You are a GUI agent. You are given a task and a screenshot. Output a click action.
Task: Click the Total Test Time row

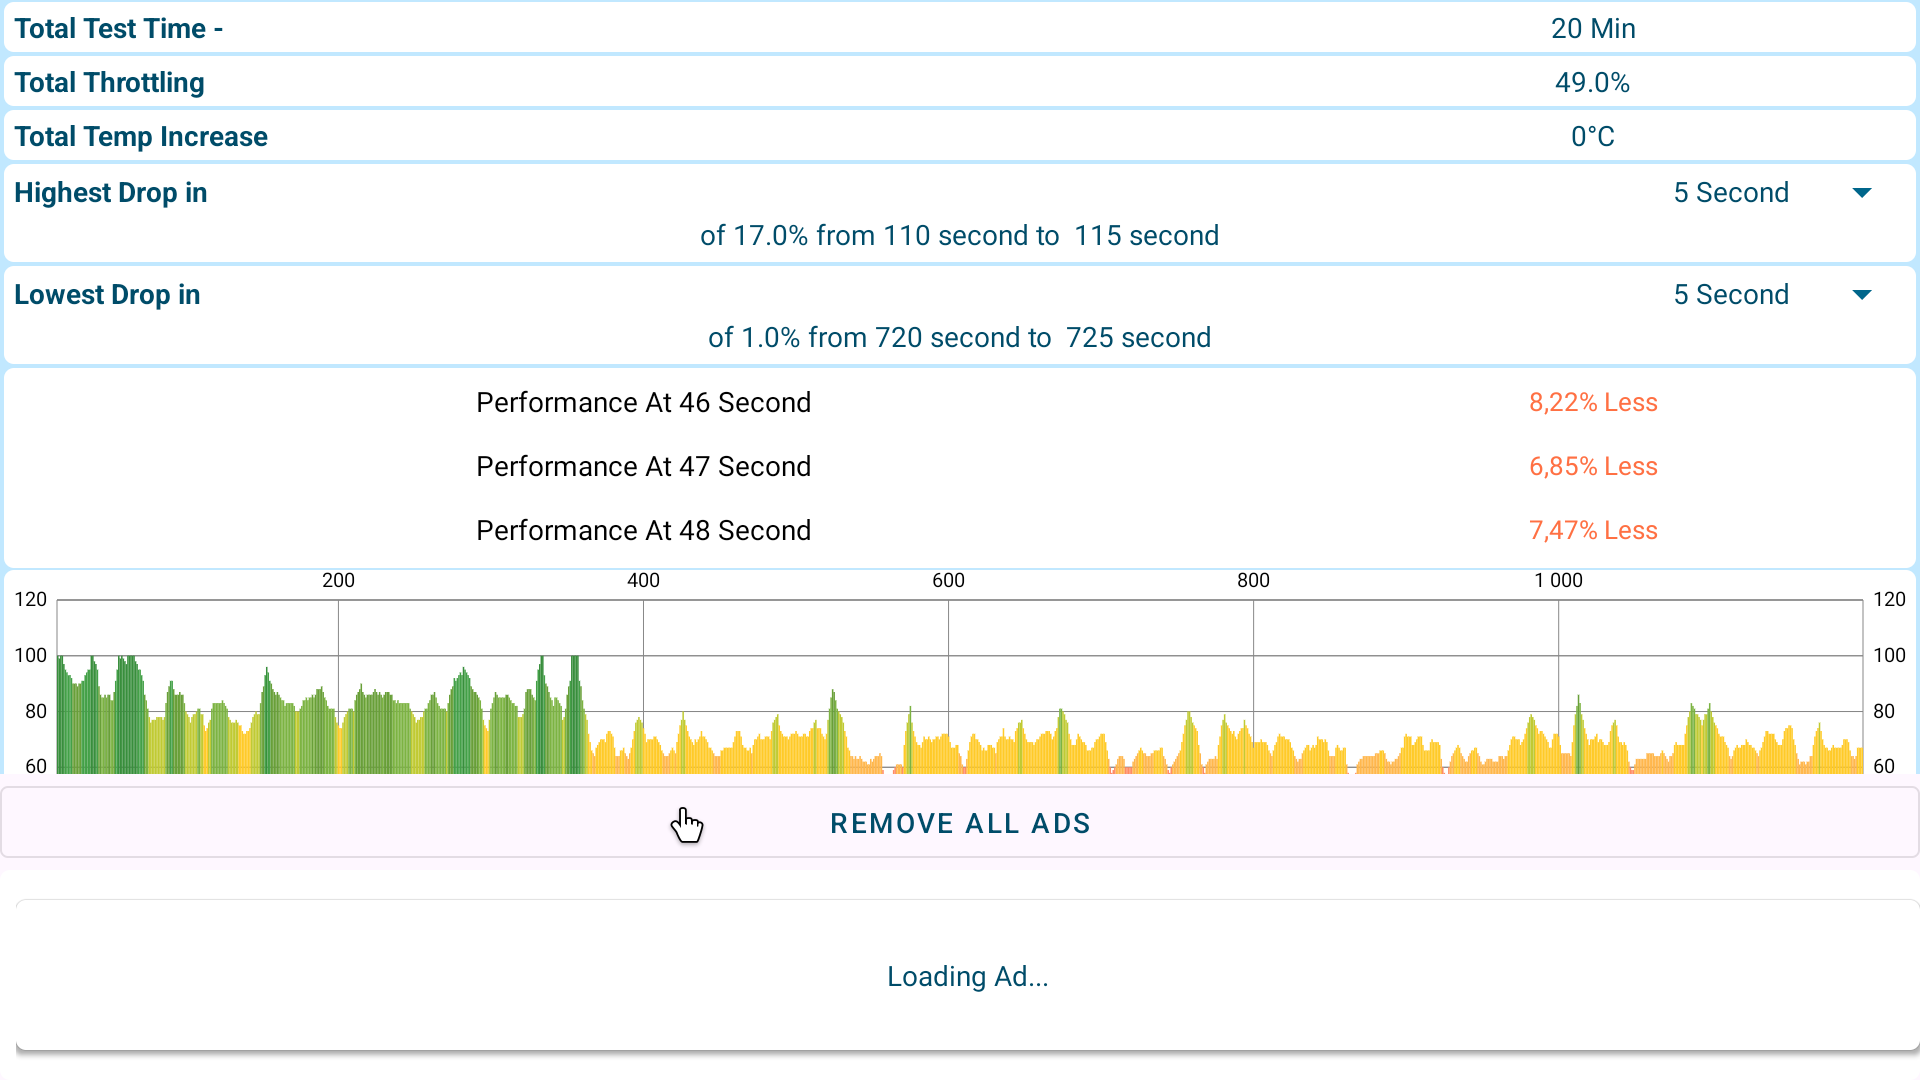click(118, 29)
